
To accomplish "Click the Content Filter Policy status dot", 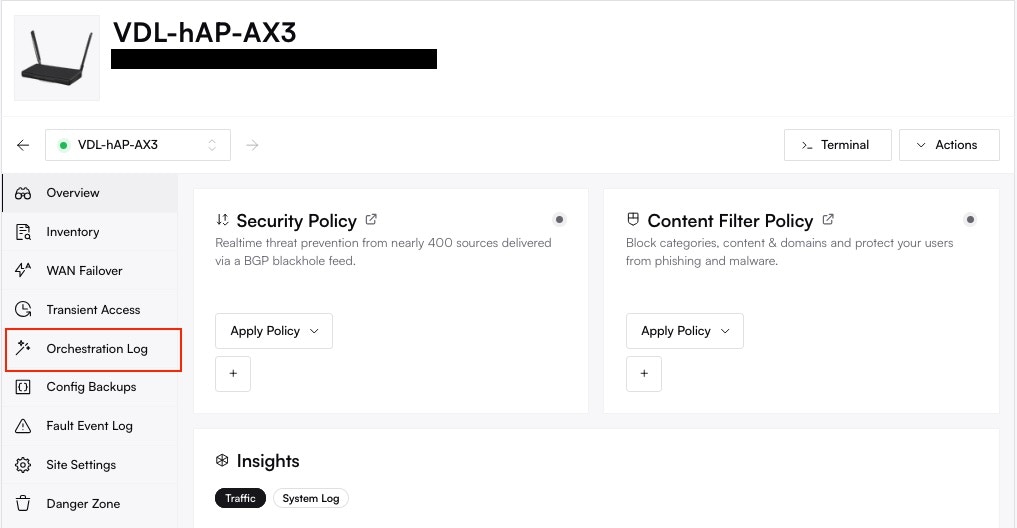I will point(969,219).
